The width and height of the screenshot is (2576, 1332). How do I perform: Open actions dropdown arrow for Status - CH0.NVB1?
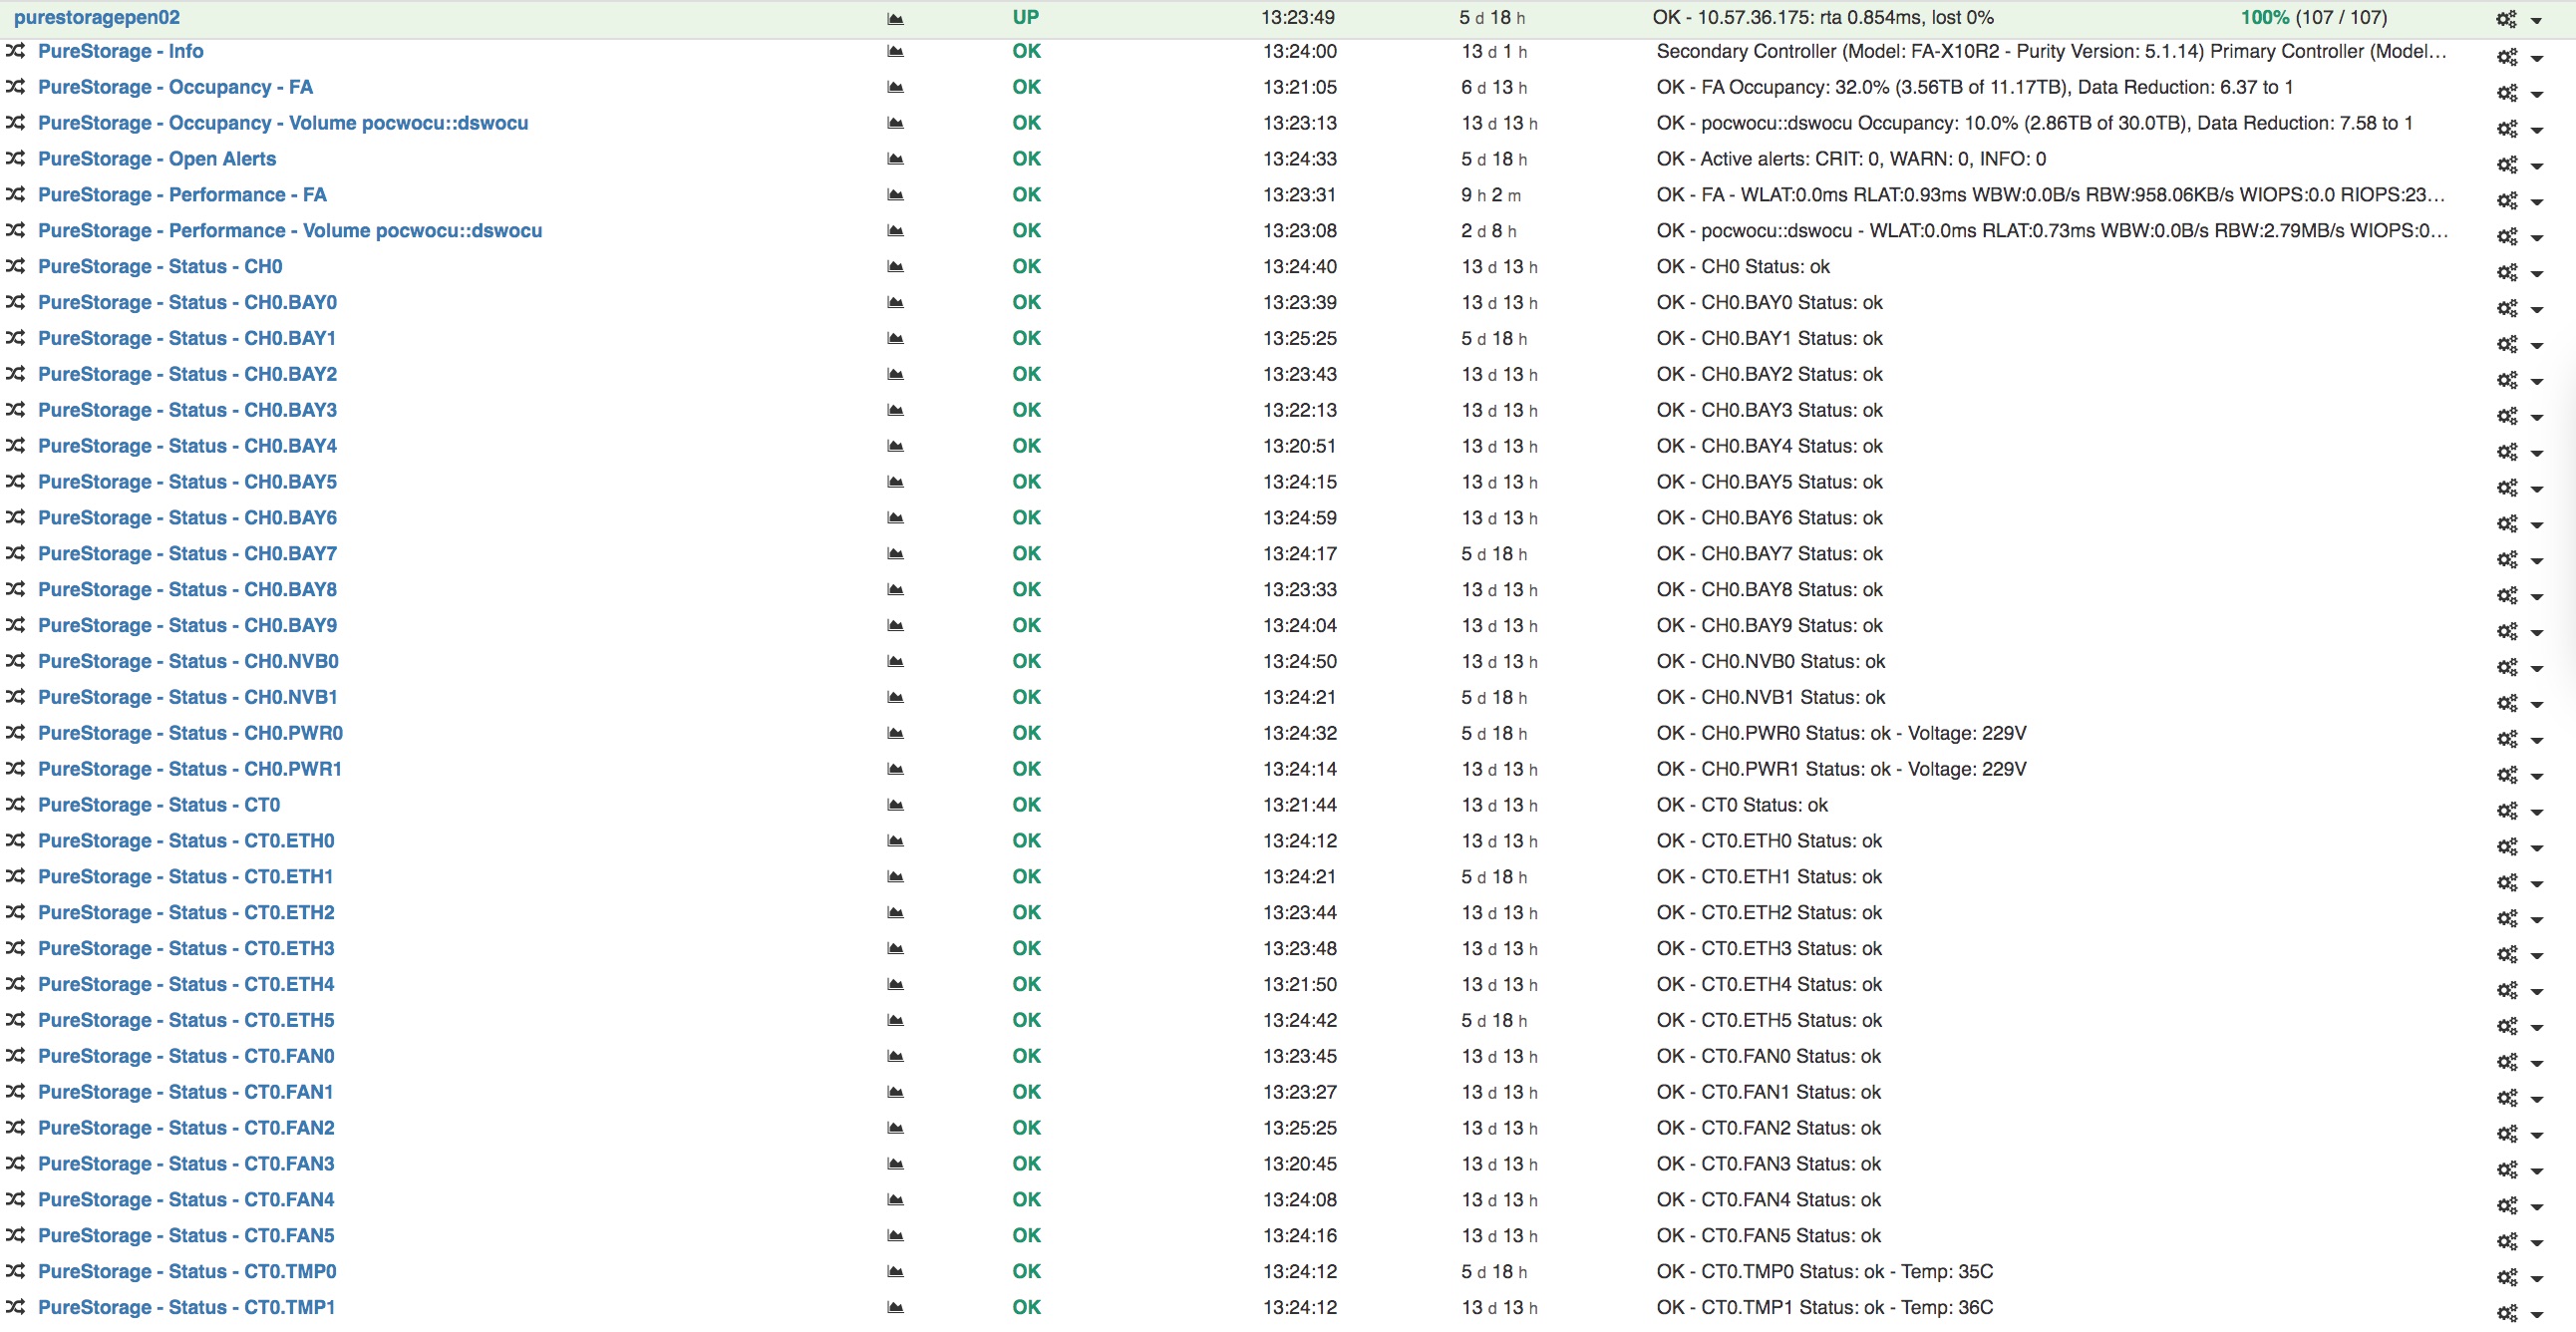(2536, 705)
